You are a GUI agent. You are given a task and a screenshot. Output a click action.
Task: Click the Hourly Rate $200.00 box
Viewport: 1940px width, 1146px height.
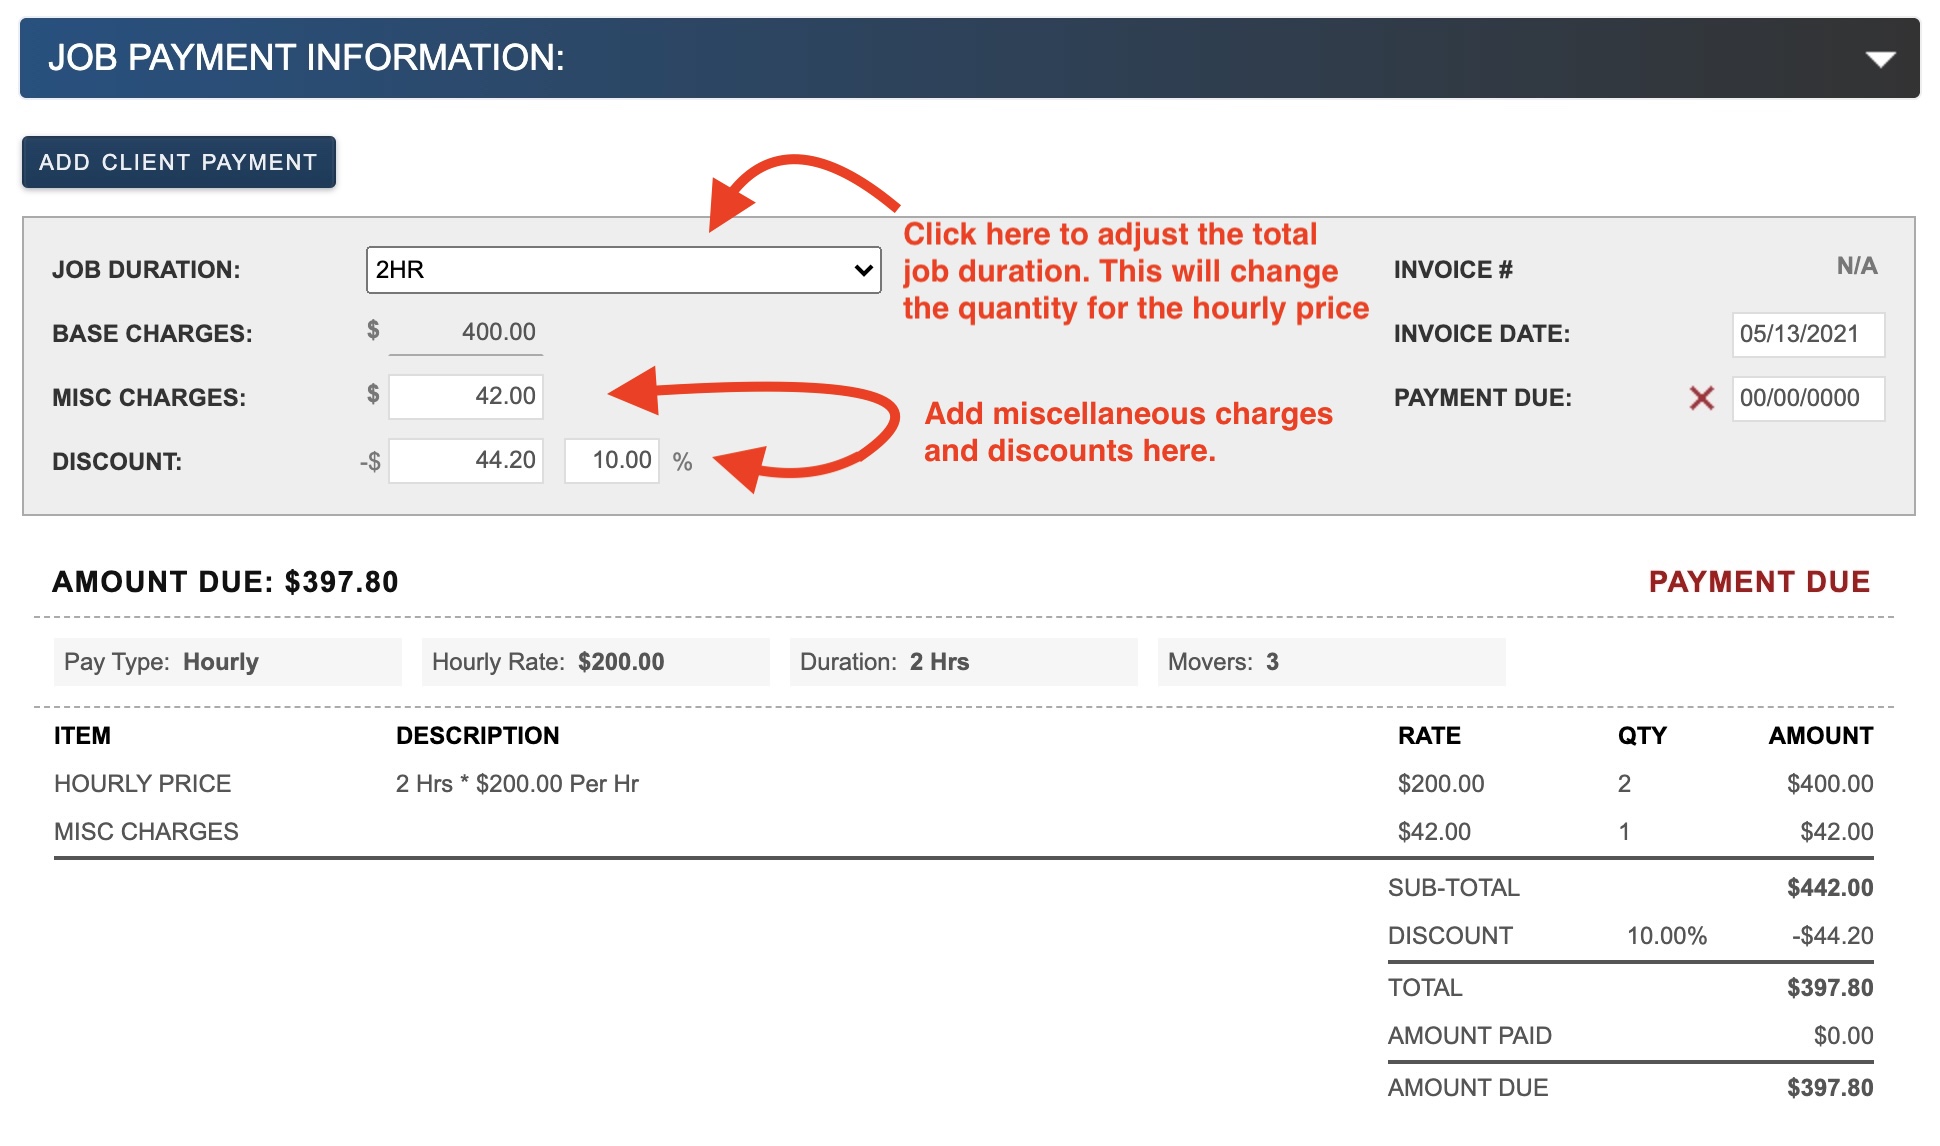coord(595,662)
